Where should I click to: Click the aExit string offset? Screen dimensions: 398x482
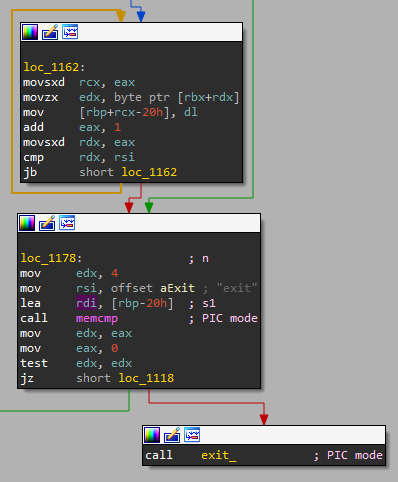177,288
